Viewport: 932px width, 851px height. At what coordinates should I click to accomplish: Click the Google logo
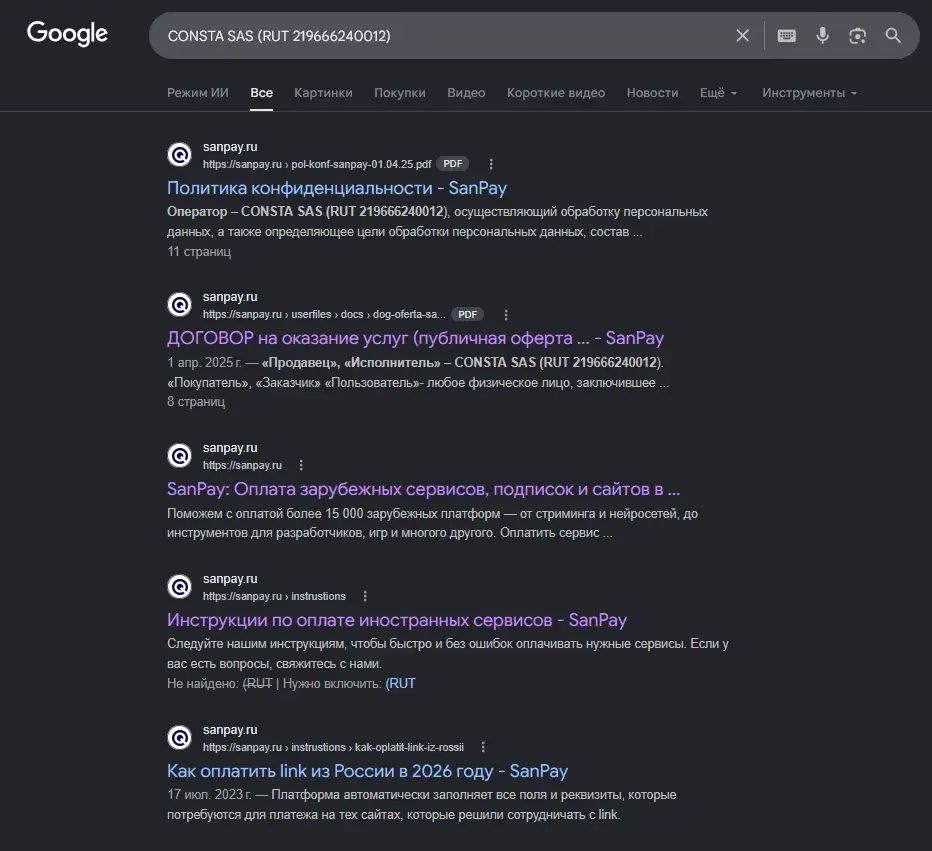pyautogui.click(x=67, y=33)
